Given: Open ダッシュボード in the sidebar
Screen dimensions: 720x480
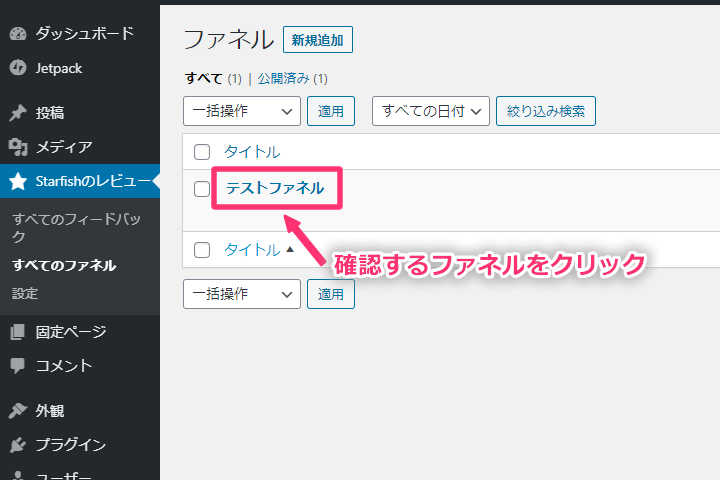Looking at the screenshot, I should pos(80,34).
